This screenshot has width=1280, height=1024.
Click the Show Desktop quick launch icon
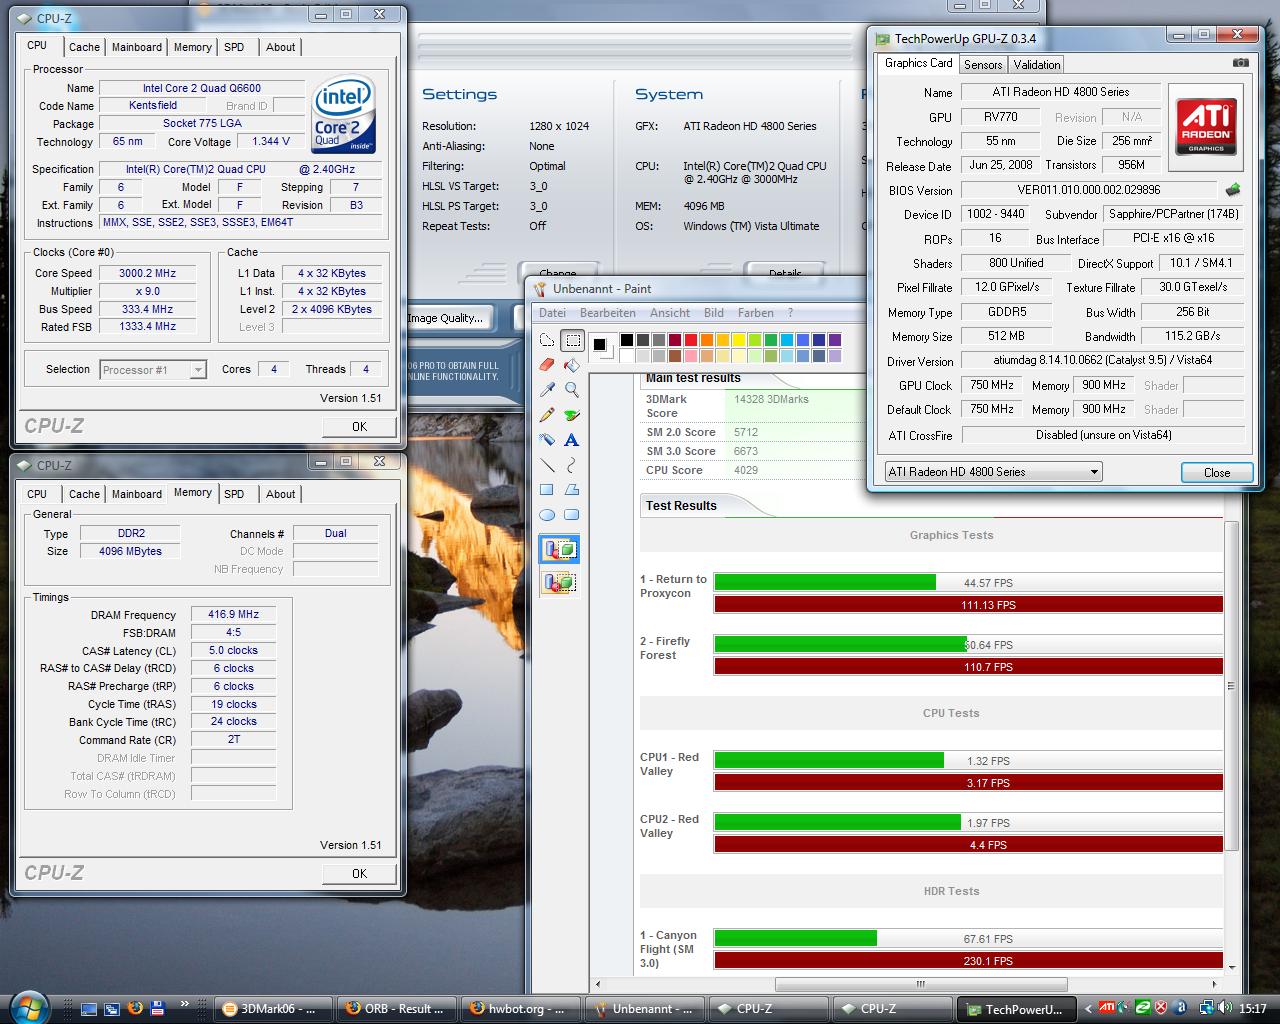[89, 1008]
